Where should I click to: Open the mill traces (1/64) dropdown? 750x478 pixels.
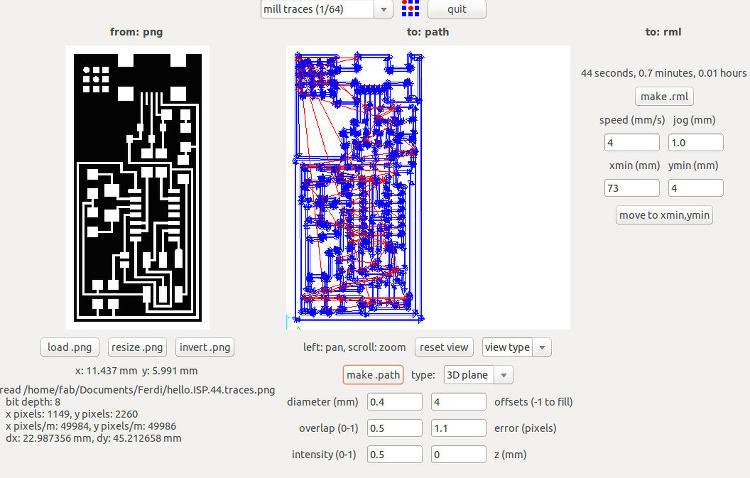coord(327,9)
